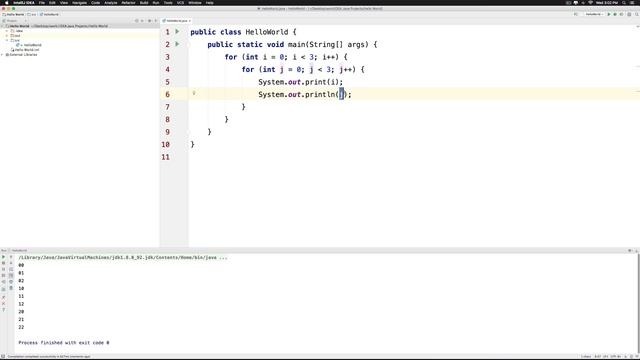Open the Refactor menu
The width and height of the screenshot is (640, 360).
click(x=128, y=2)
